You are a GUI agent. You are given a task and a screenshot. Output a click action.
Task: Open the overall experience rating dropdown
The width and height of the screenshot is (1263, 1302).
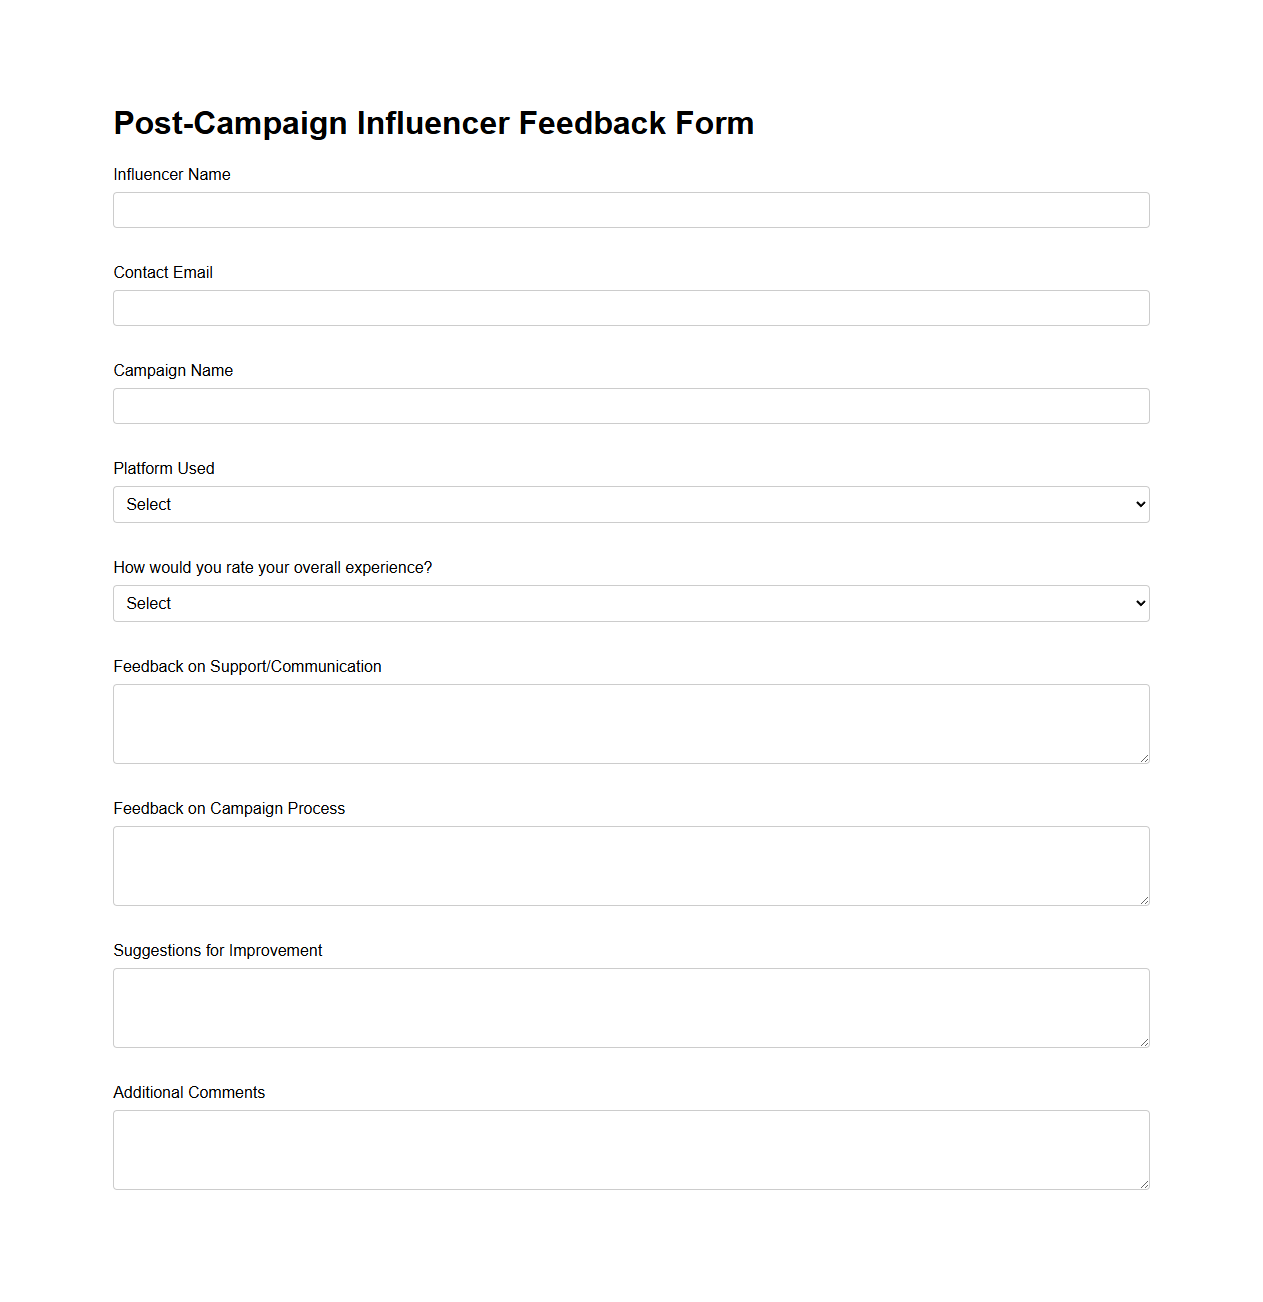coord(630,603)
